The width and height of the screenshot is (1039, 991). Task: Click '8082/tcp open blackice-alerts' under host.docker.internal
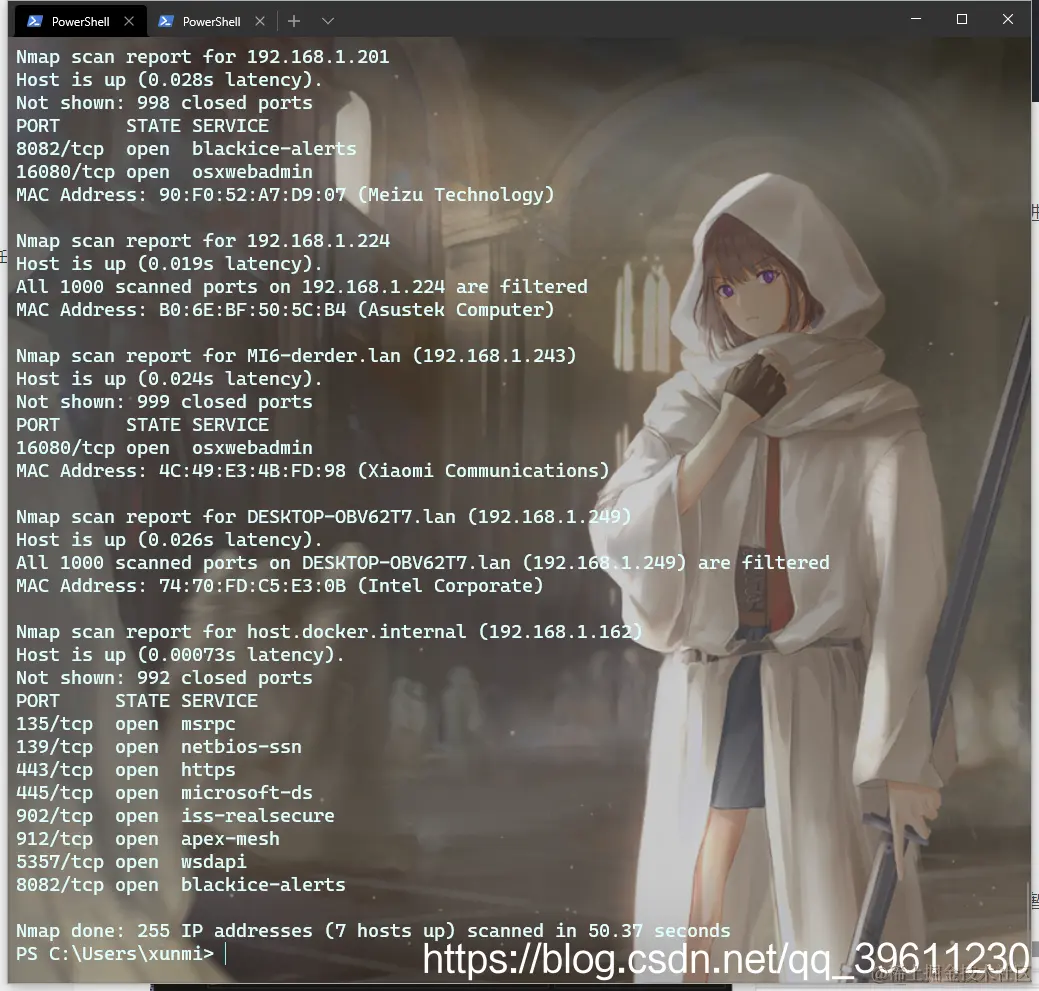point(181,885)
